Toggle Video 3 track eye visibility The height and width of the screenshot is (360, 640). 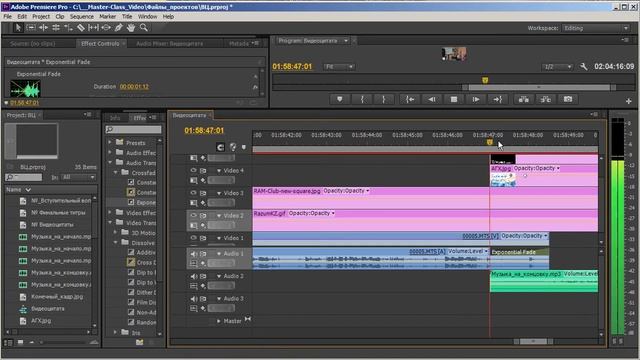tap(193, 193)
